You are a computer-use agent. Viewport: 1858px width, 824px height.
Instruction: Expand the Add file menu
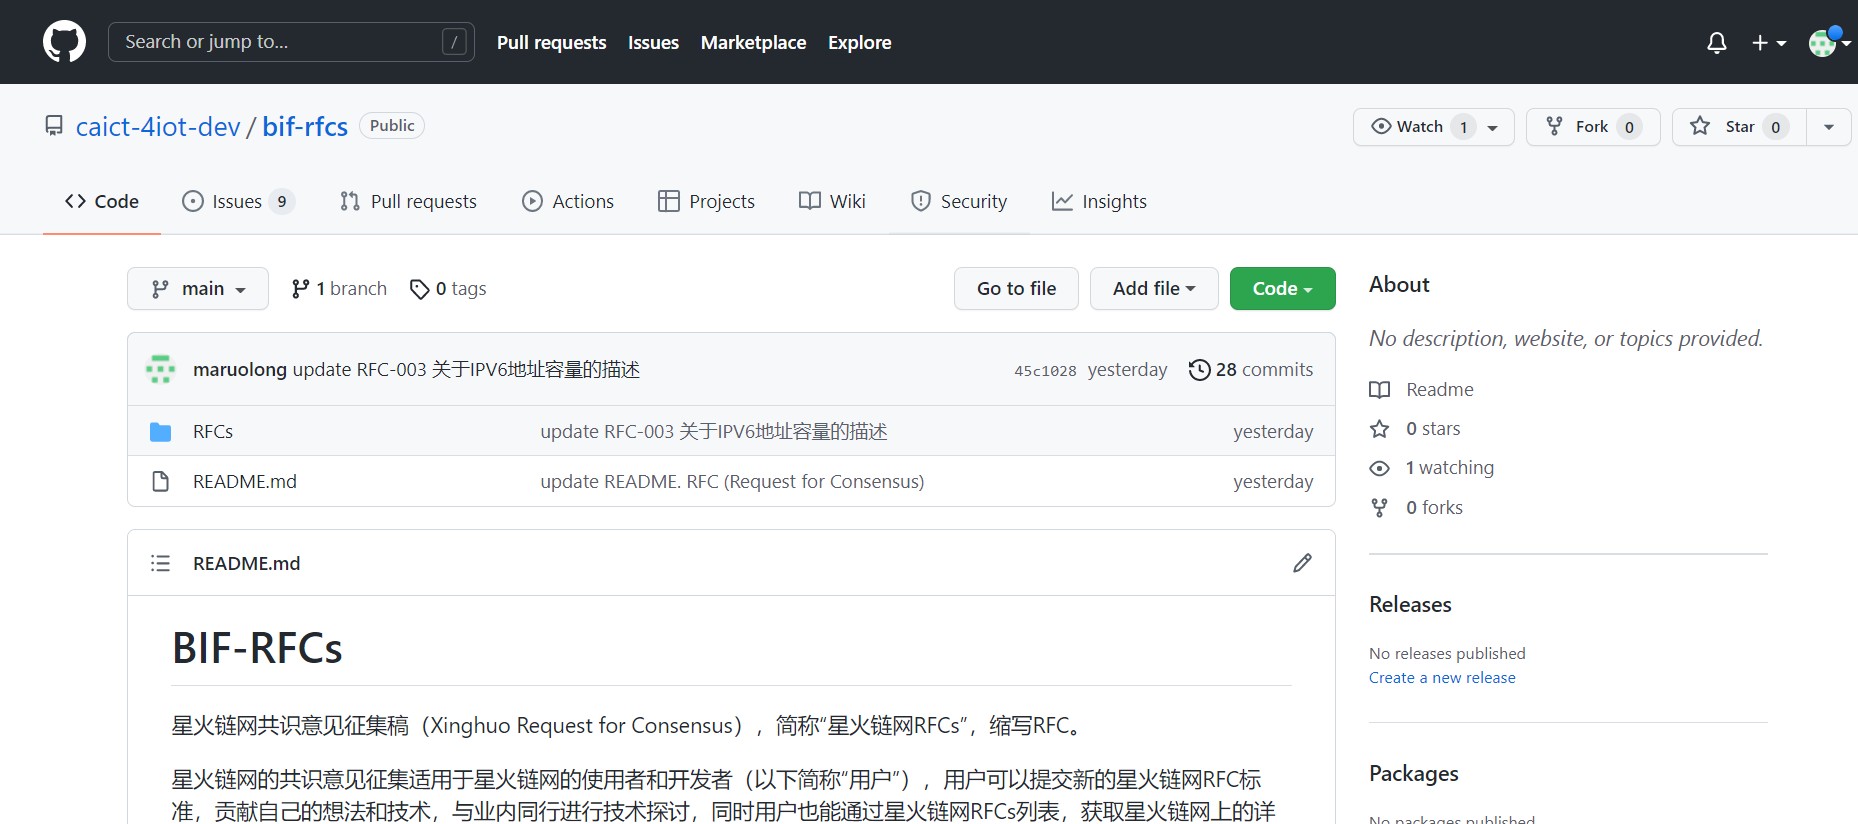[x=1153, y=289]
